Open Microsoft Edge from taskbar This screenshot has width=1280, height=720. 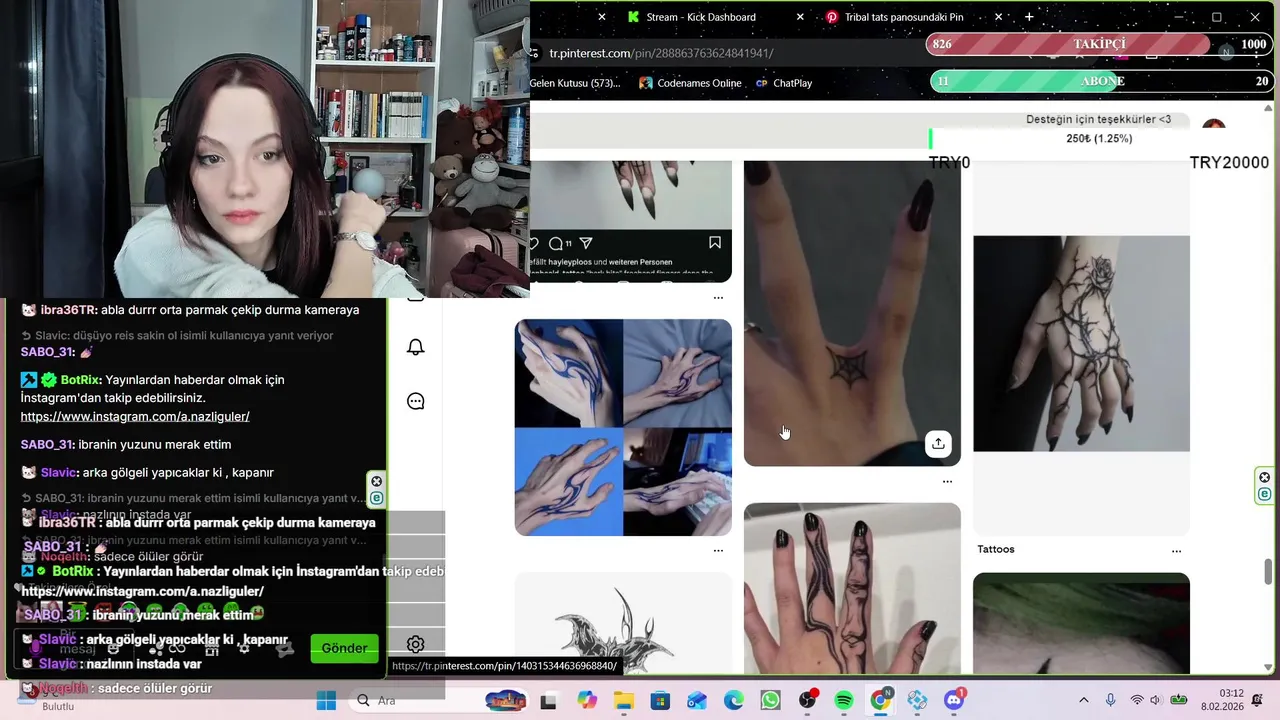tap(734, 701)
